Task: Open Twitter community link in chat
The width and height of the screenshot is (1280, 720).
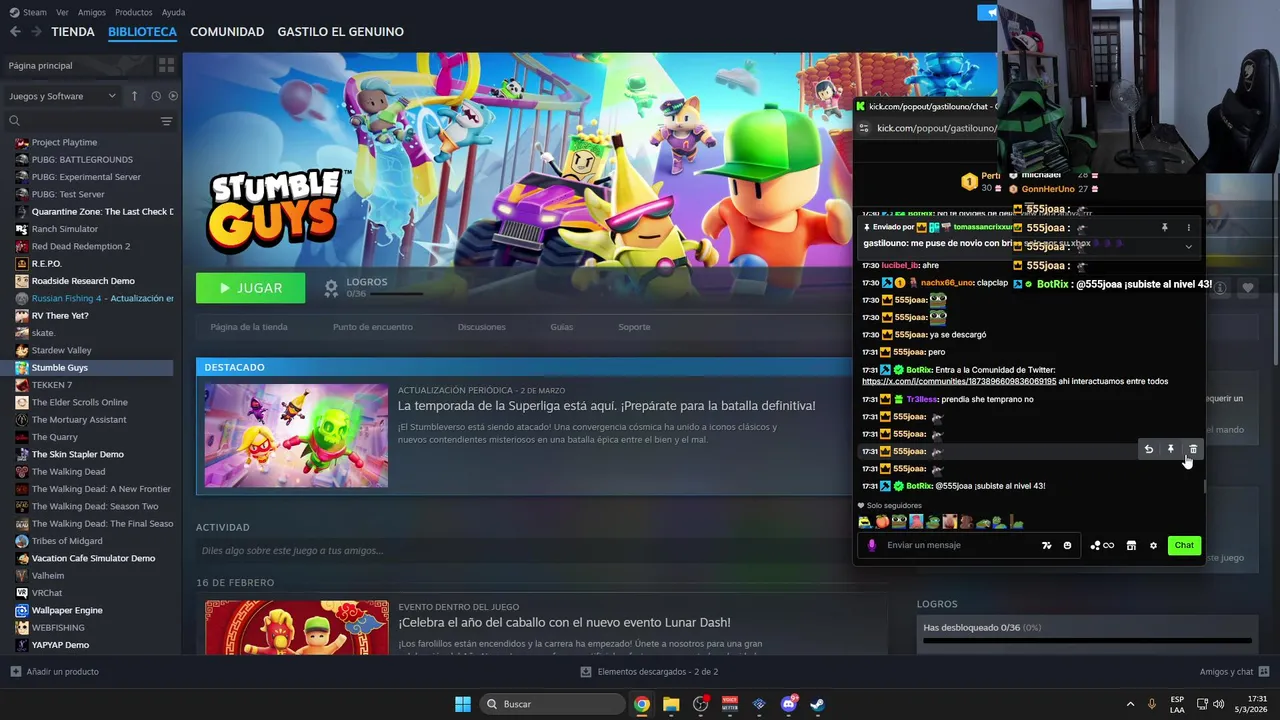Action: [x=958, y=381]
